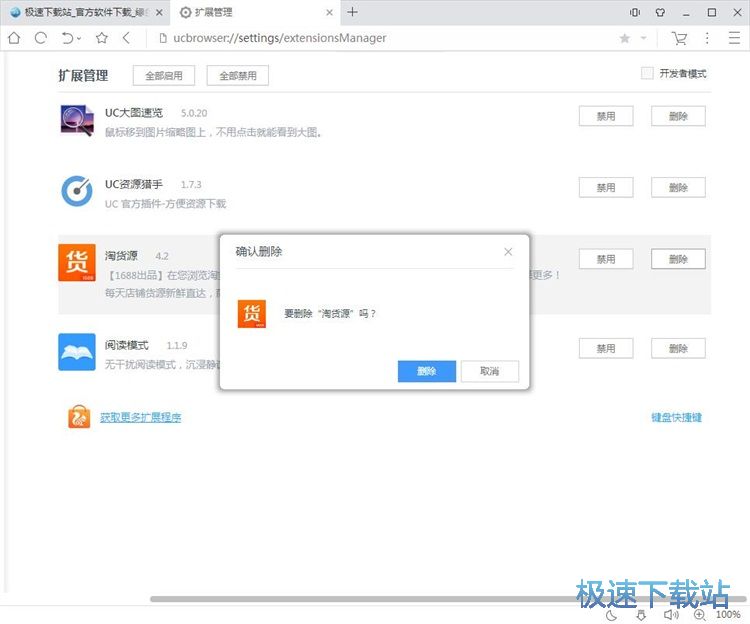Click the zoom magnifier icon
The image size is (750, 624).
coord(700,615)
